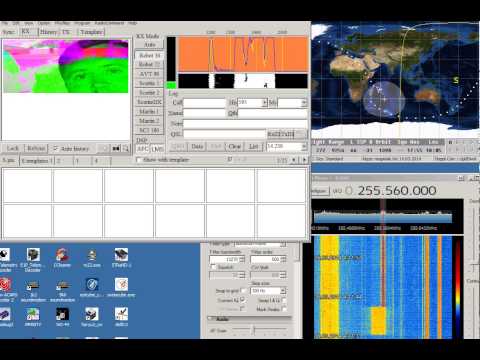Select the Martin 1 mode
Image resolution: width=480 pixels, height=360 pixels.
pos(149,111)
